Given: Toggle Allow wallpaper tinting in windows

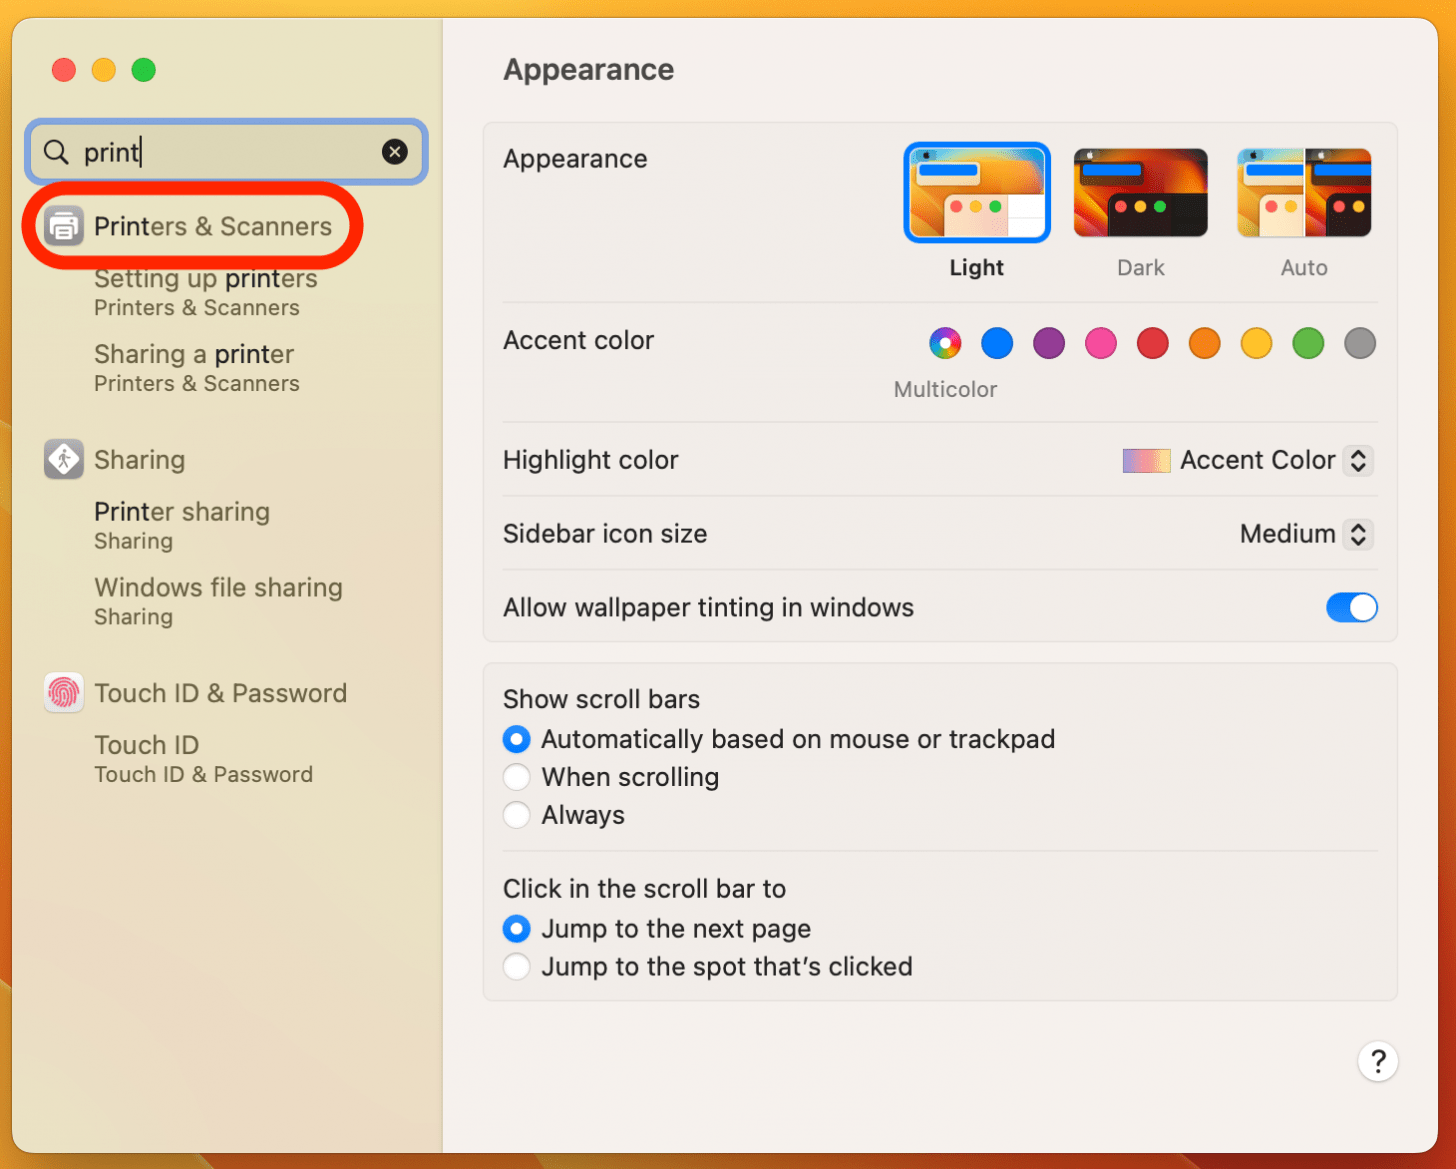Looking at the screenshot, I should point(1351,607).
